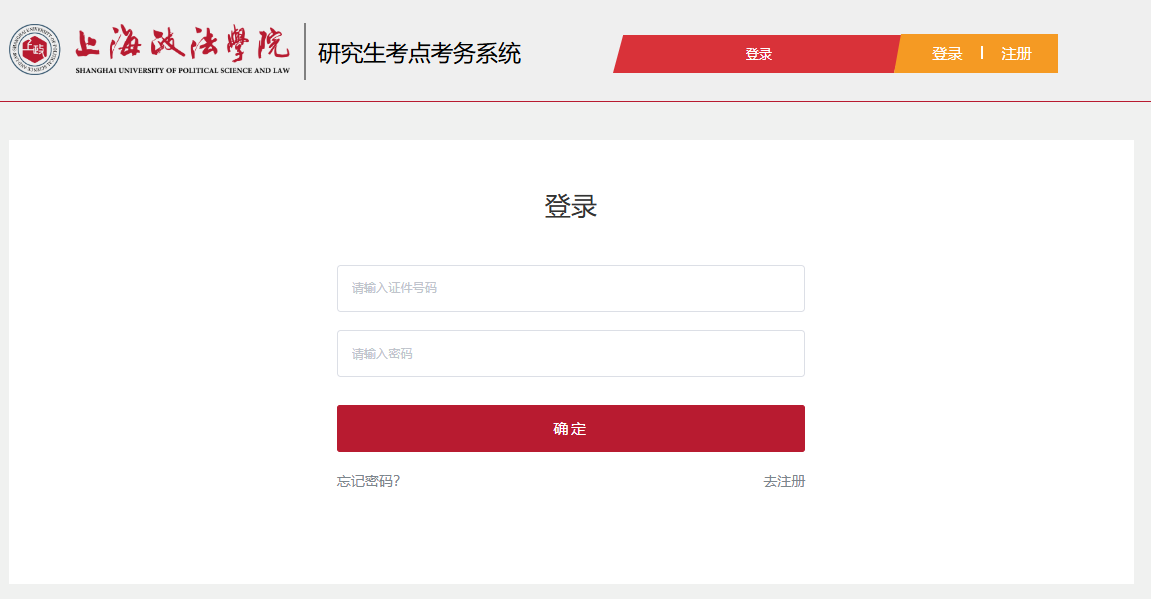Open the 忘记密码? forgot password link
The image size is (1151, 599).
(x=368, y=481)
